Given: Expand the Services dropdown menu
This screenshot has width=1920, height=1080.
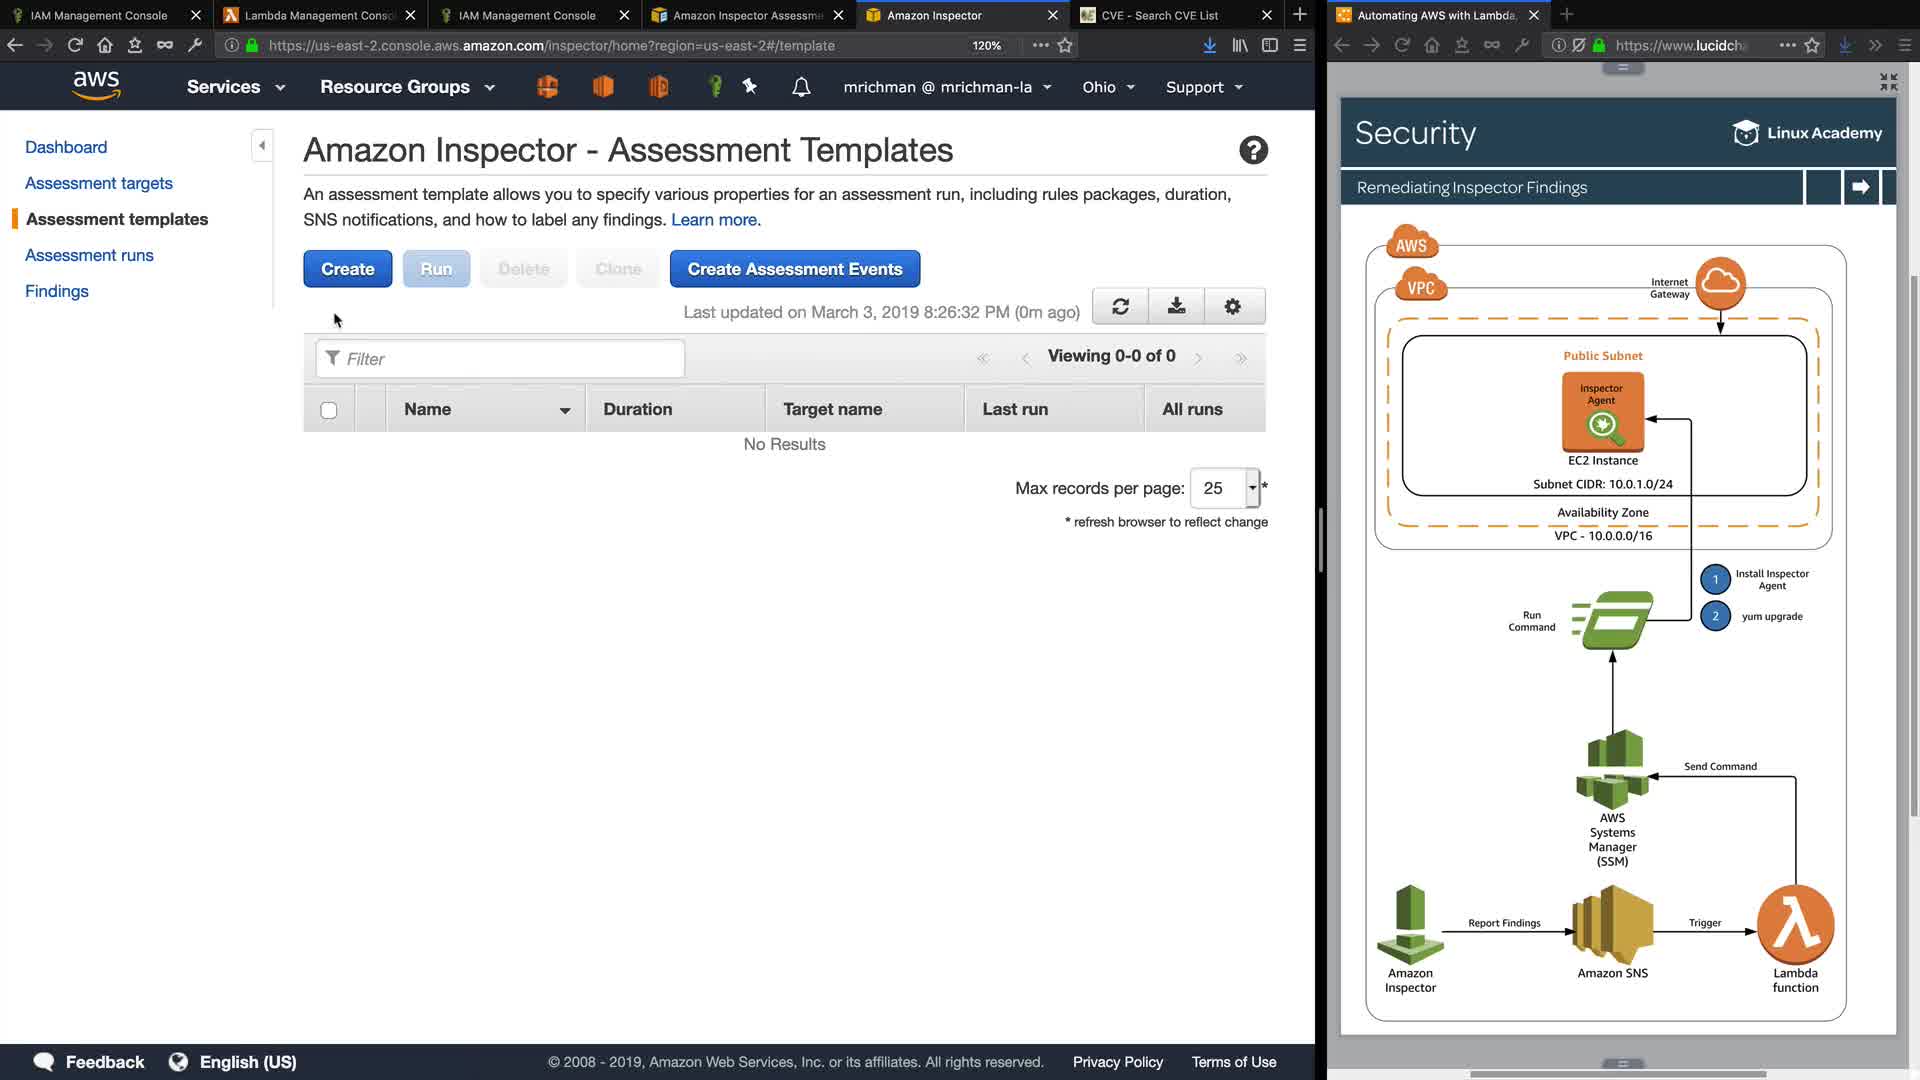Looking at the screenshot, I should tap(236, 87).
